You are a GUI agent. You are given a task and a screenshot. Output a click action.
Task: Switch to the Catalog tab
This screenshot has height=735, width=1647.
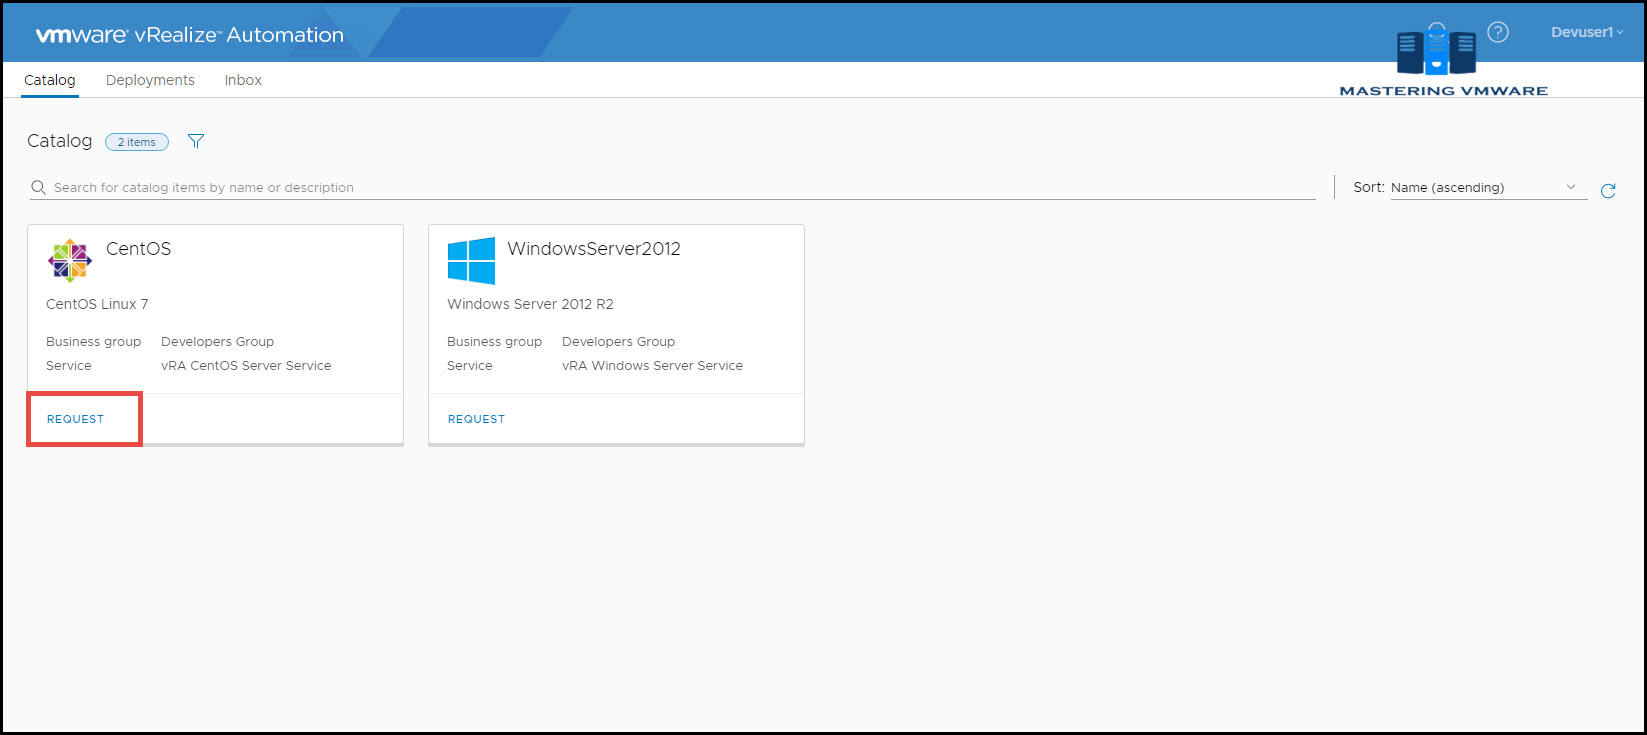point(50,80)
